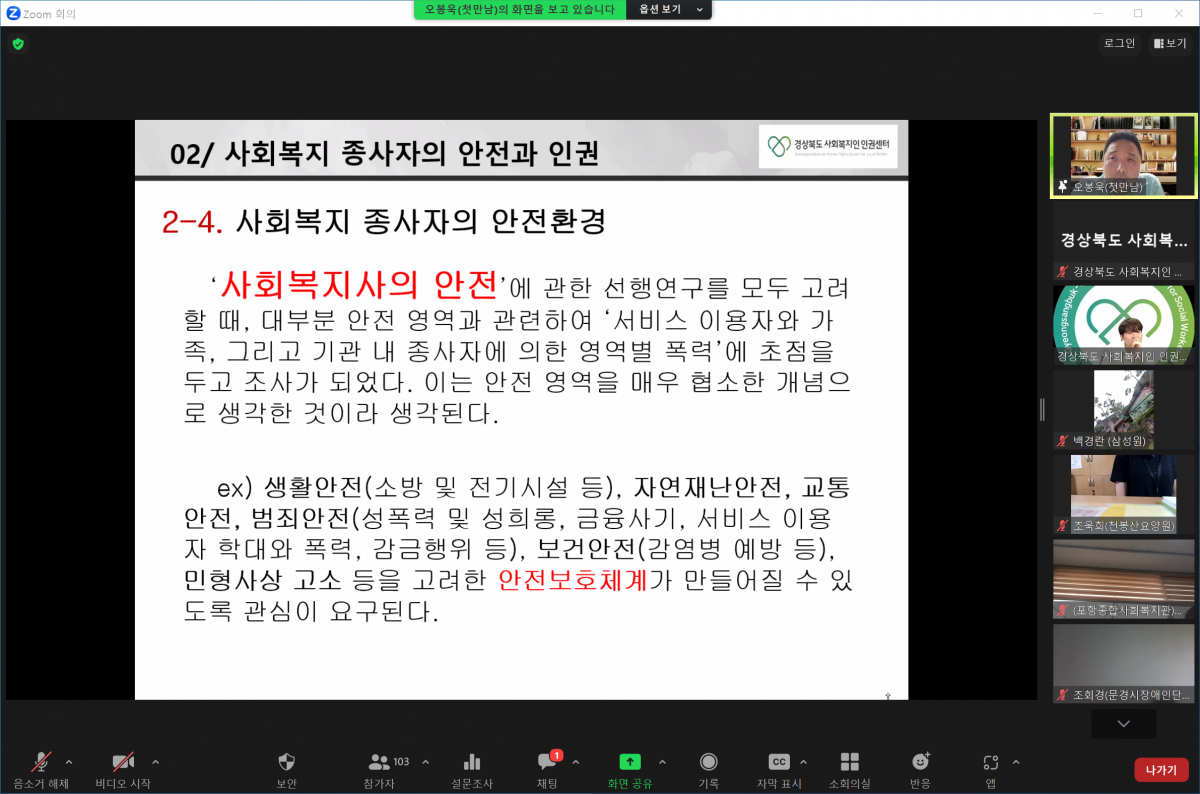Viewport: 1200px width, 794px height.
Task: Select 백경란 (삼성원) participant thumbnail
Action: [1123, 408]
